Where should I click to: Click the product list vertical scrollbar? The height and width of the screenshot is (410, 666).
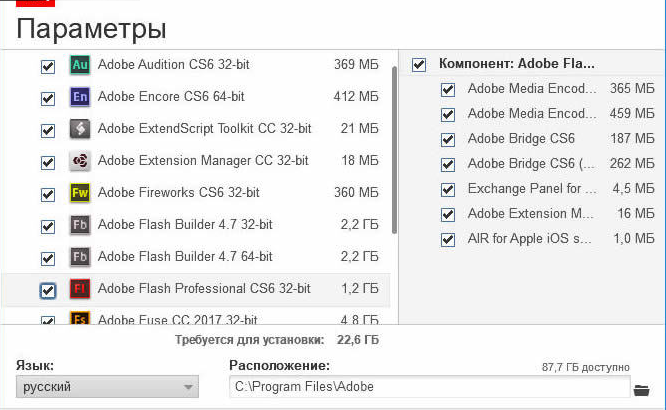click(x=394, y=151)
